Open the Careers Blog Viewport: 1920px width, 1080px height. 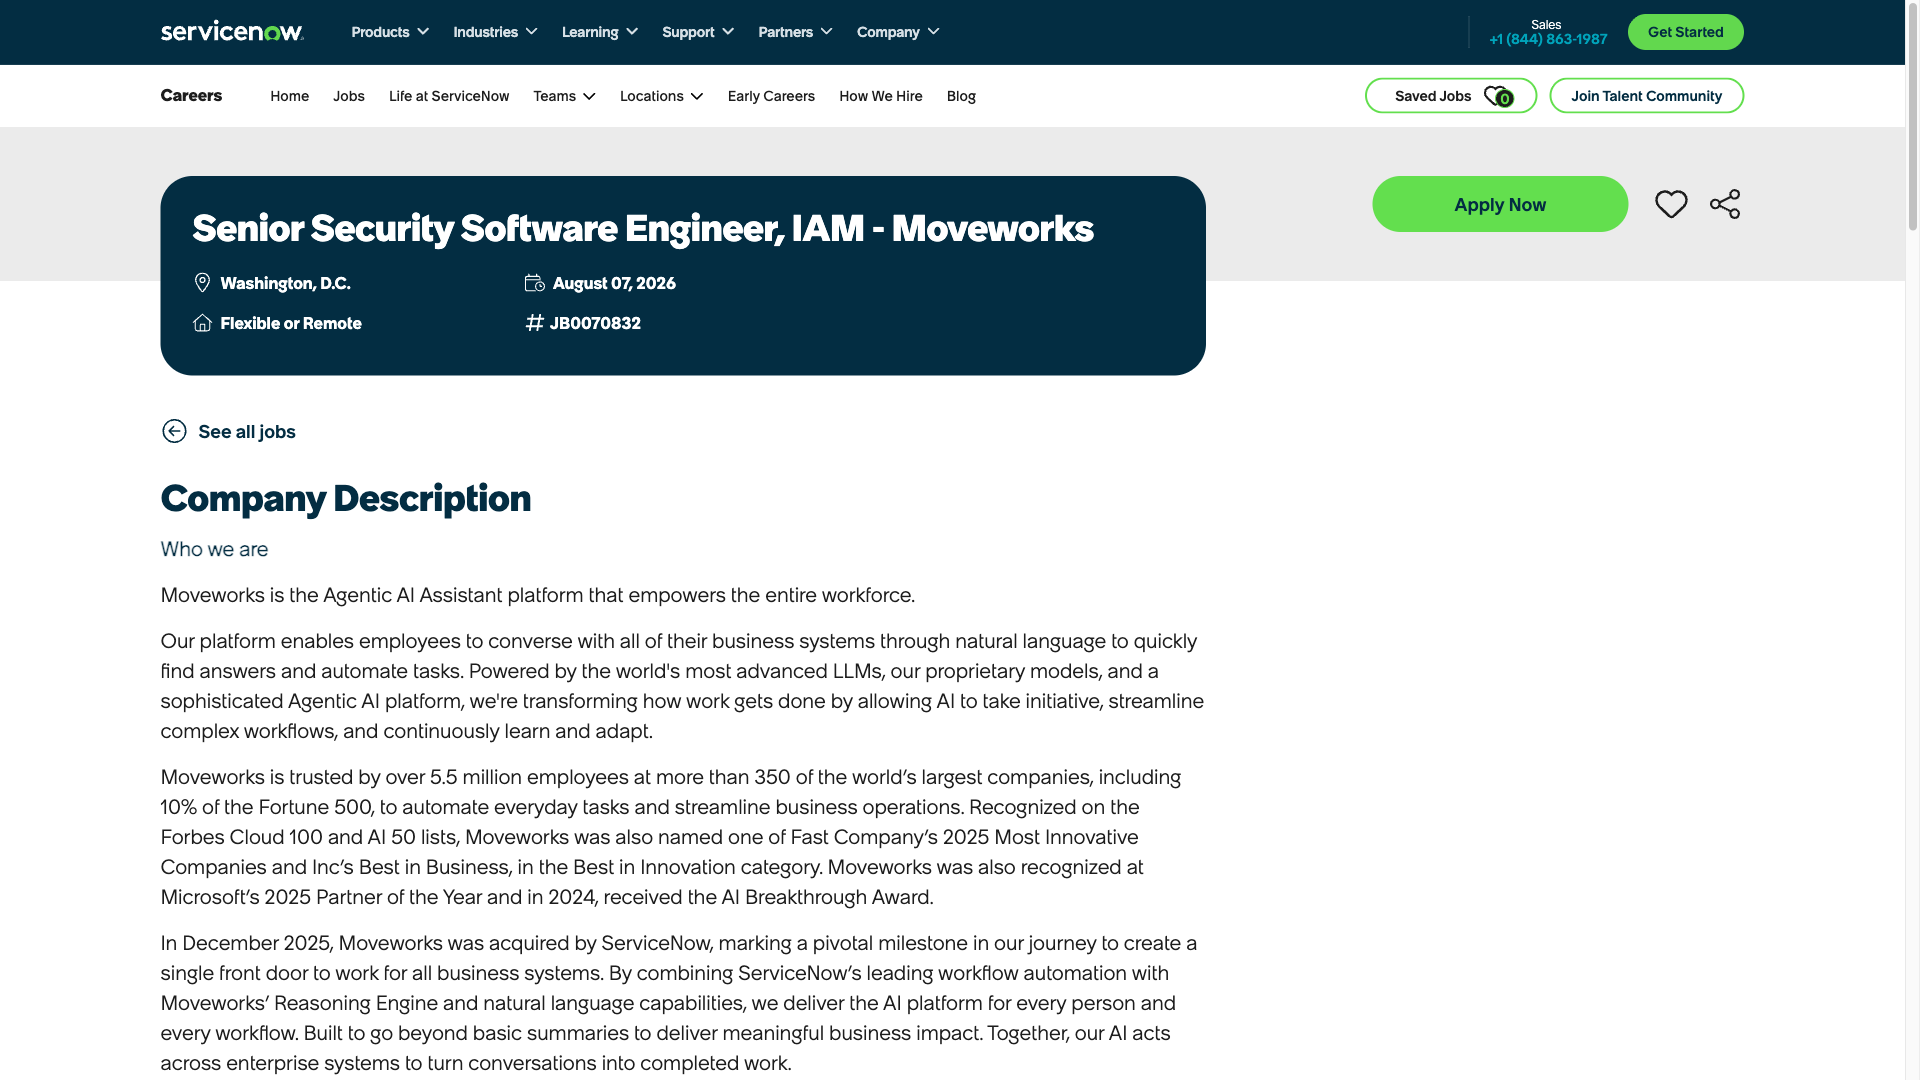click(x=961, y=96)
